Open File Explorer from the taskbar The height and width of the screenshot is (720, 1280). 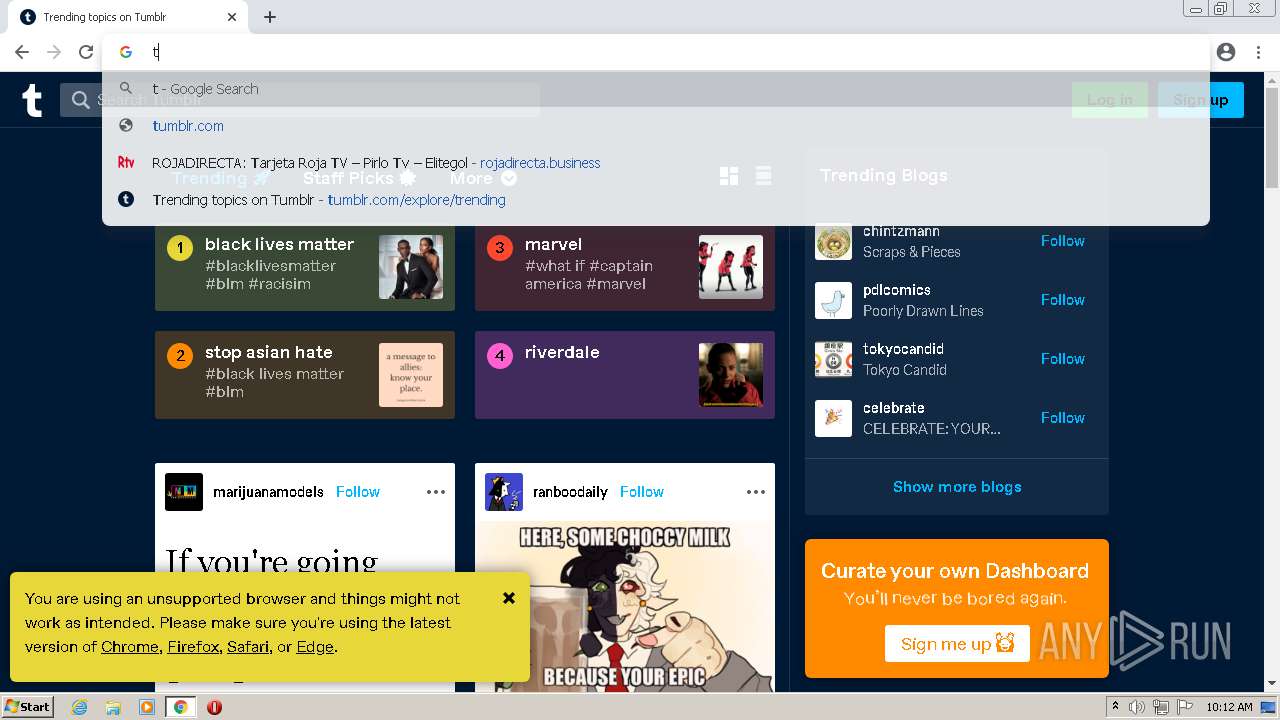[113, 707]
